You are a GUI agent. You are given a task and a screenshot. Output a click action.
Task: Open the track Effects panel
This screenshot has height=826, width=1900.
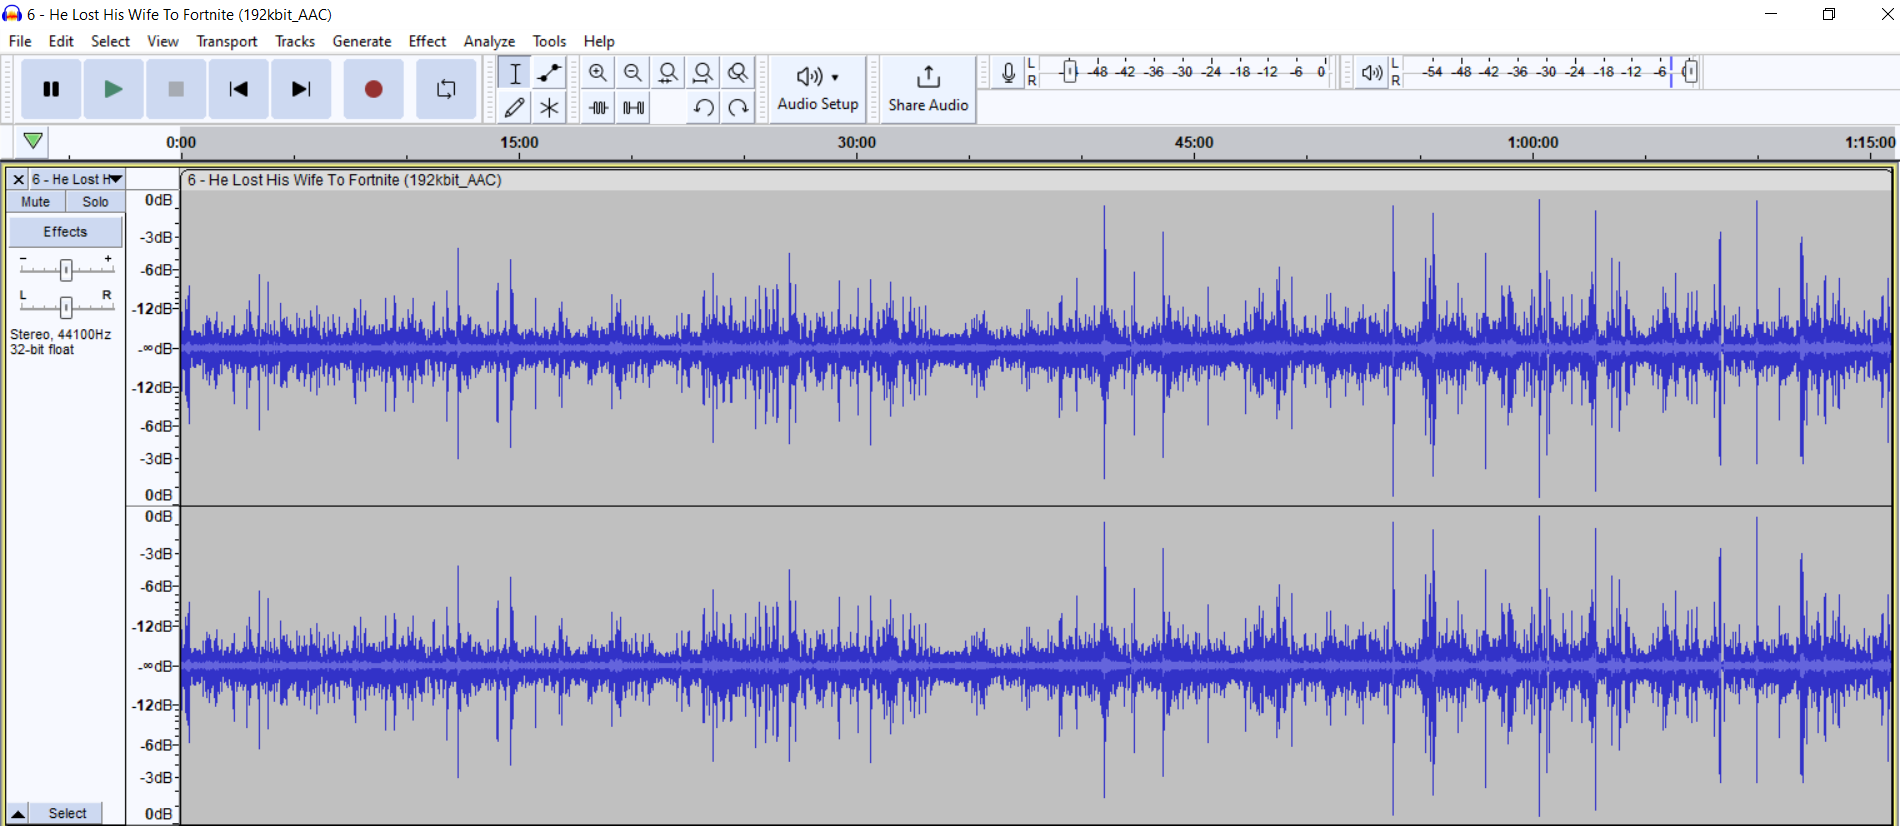[65, 232]
